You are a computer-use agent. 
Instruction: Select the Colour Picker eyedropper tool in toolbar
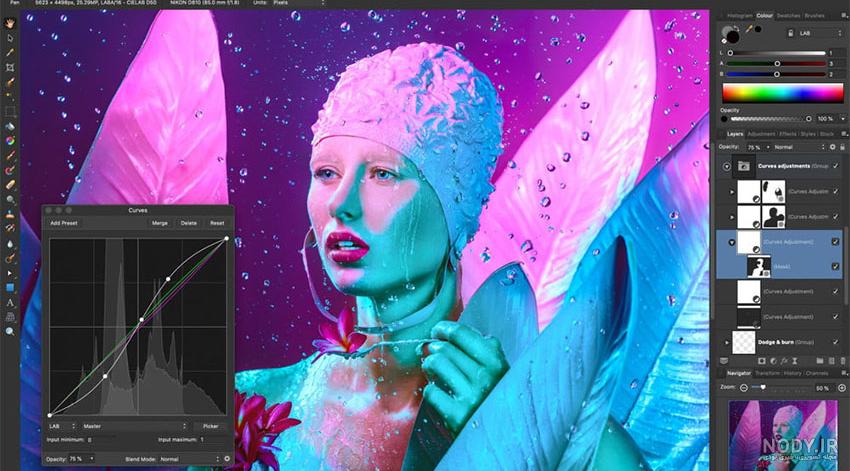(x=10, y=53)
